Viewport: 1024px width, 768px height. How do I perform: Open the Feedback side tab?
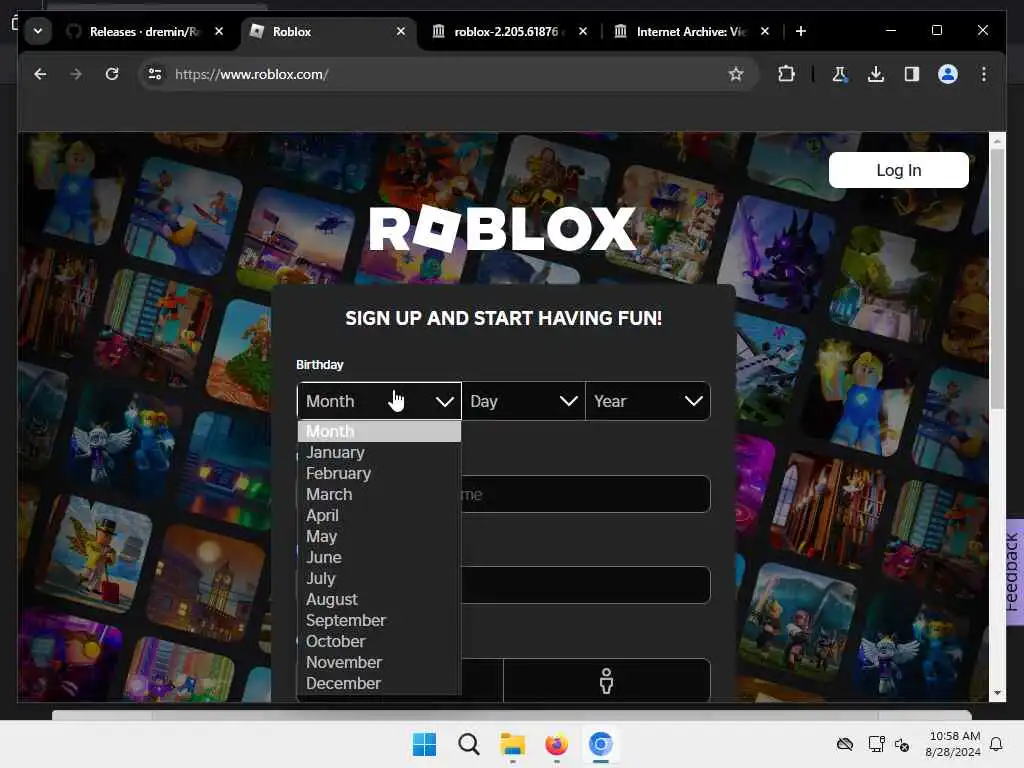tap(1014, 572)
